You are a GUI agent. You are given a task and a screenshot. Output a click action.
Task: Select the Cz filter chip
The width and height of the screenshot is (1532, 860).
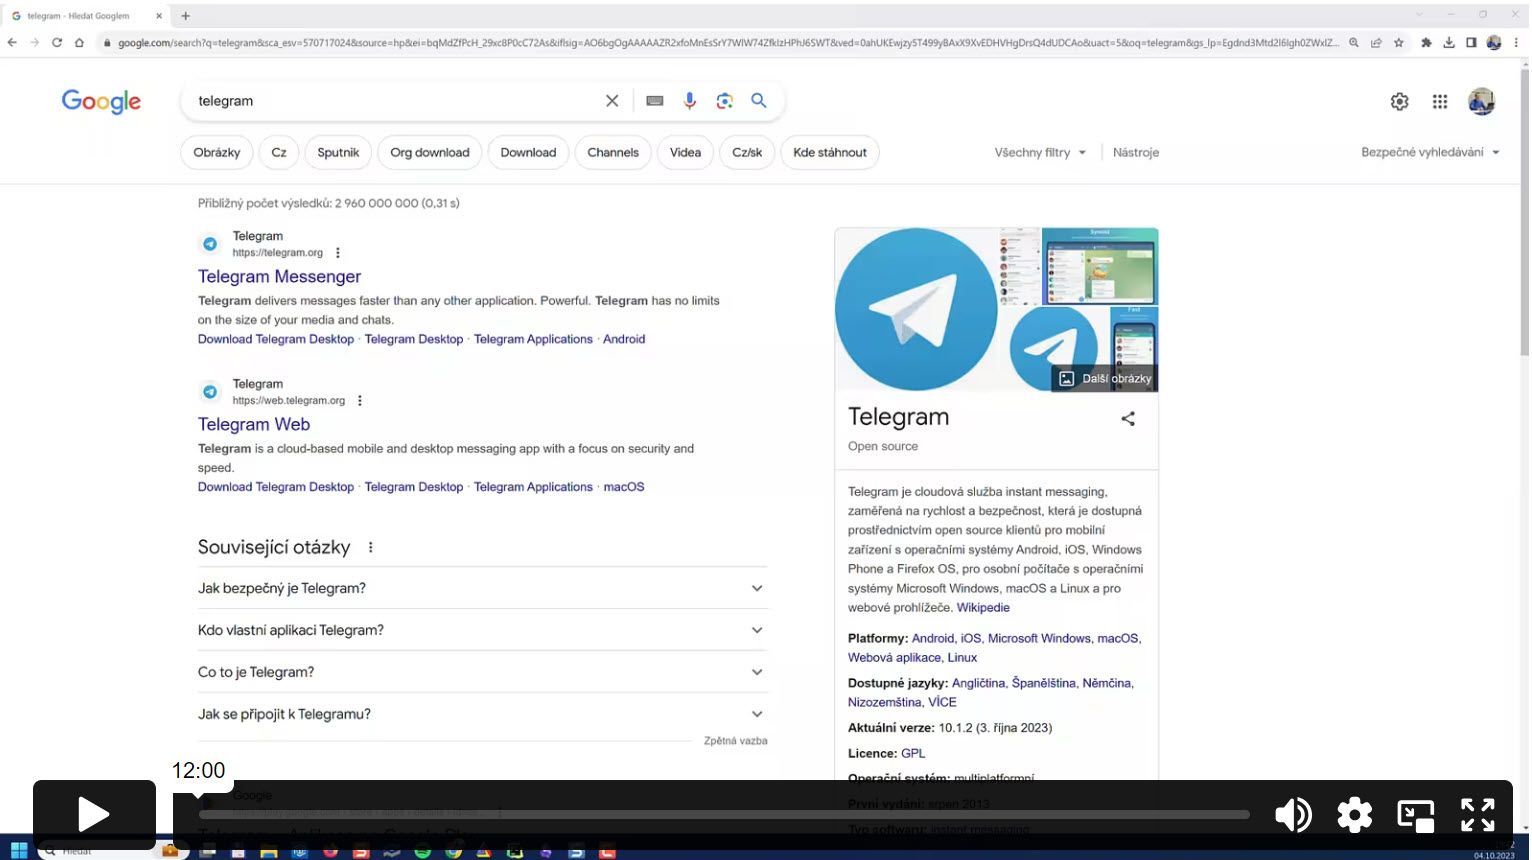[x=279, y=153]
